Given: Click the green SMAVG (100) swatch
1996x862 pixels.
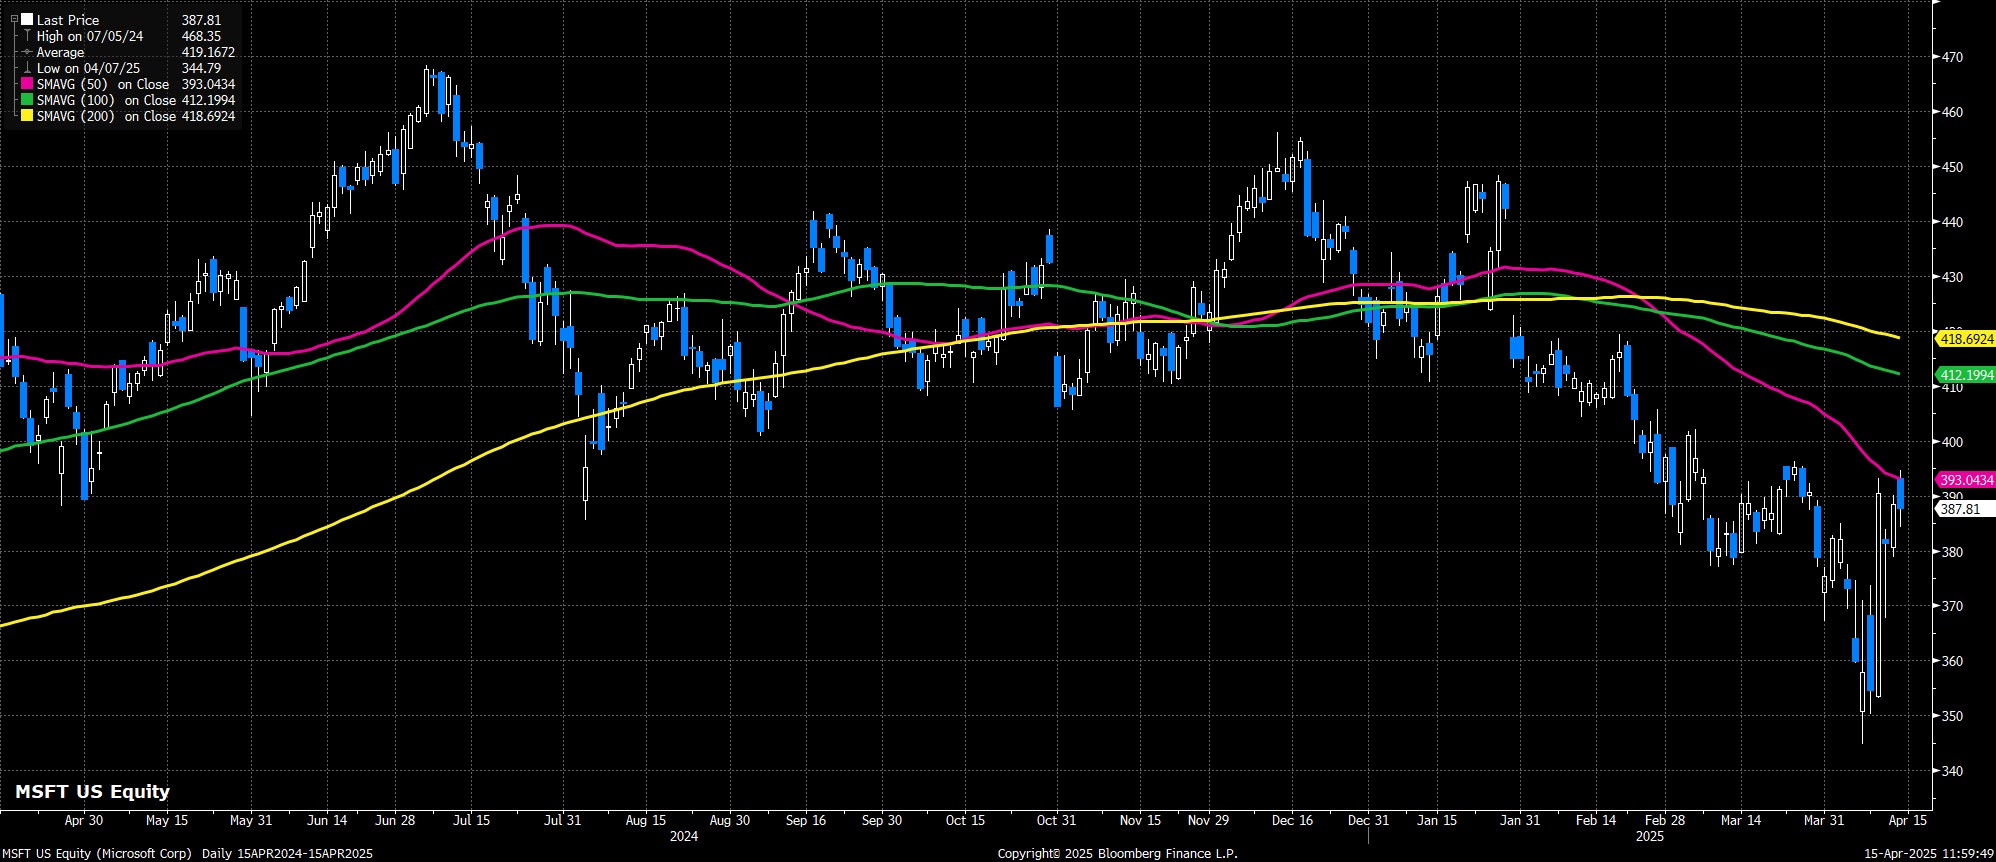Looking at the screenshot, I should 27,100.
